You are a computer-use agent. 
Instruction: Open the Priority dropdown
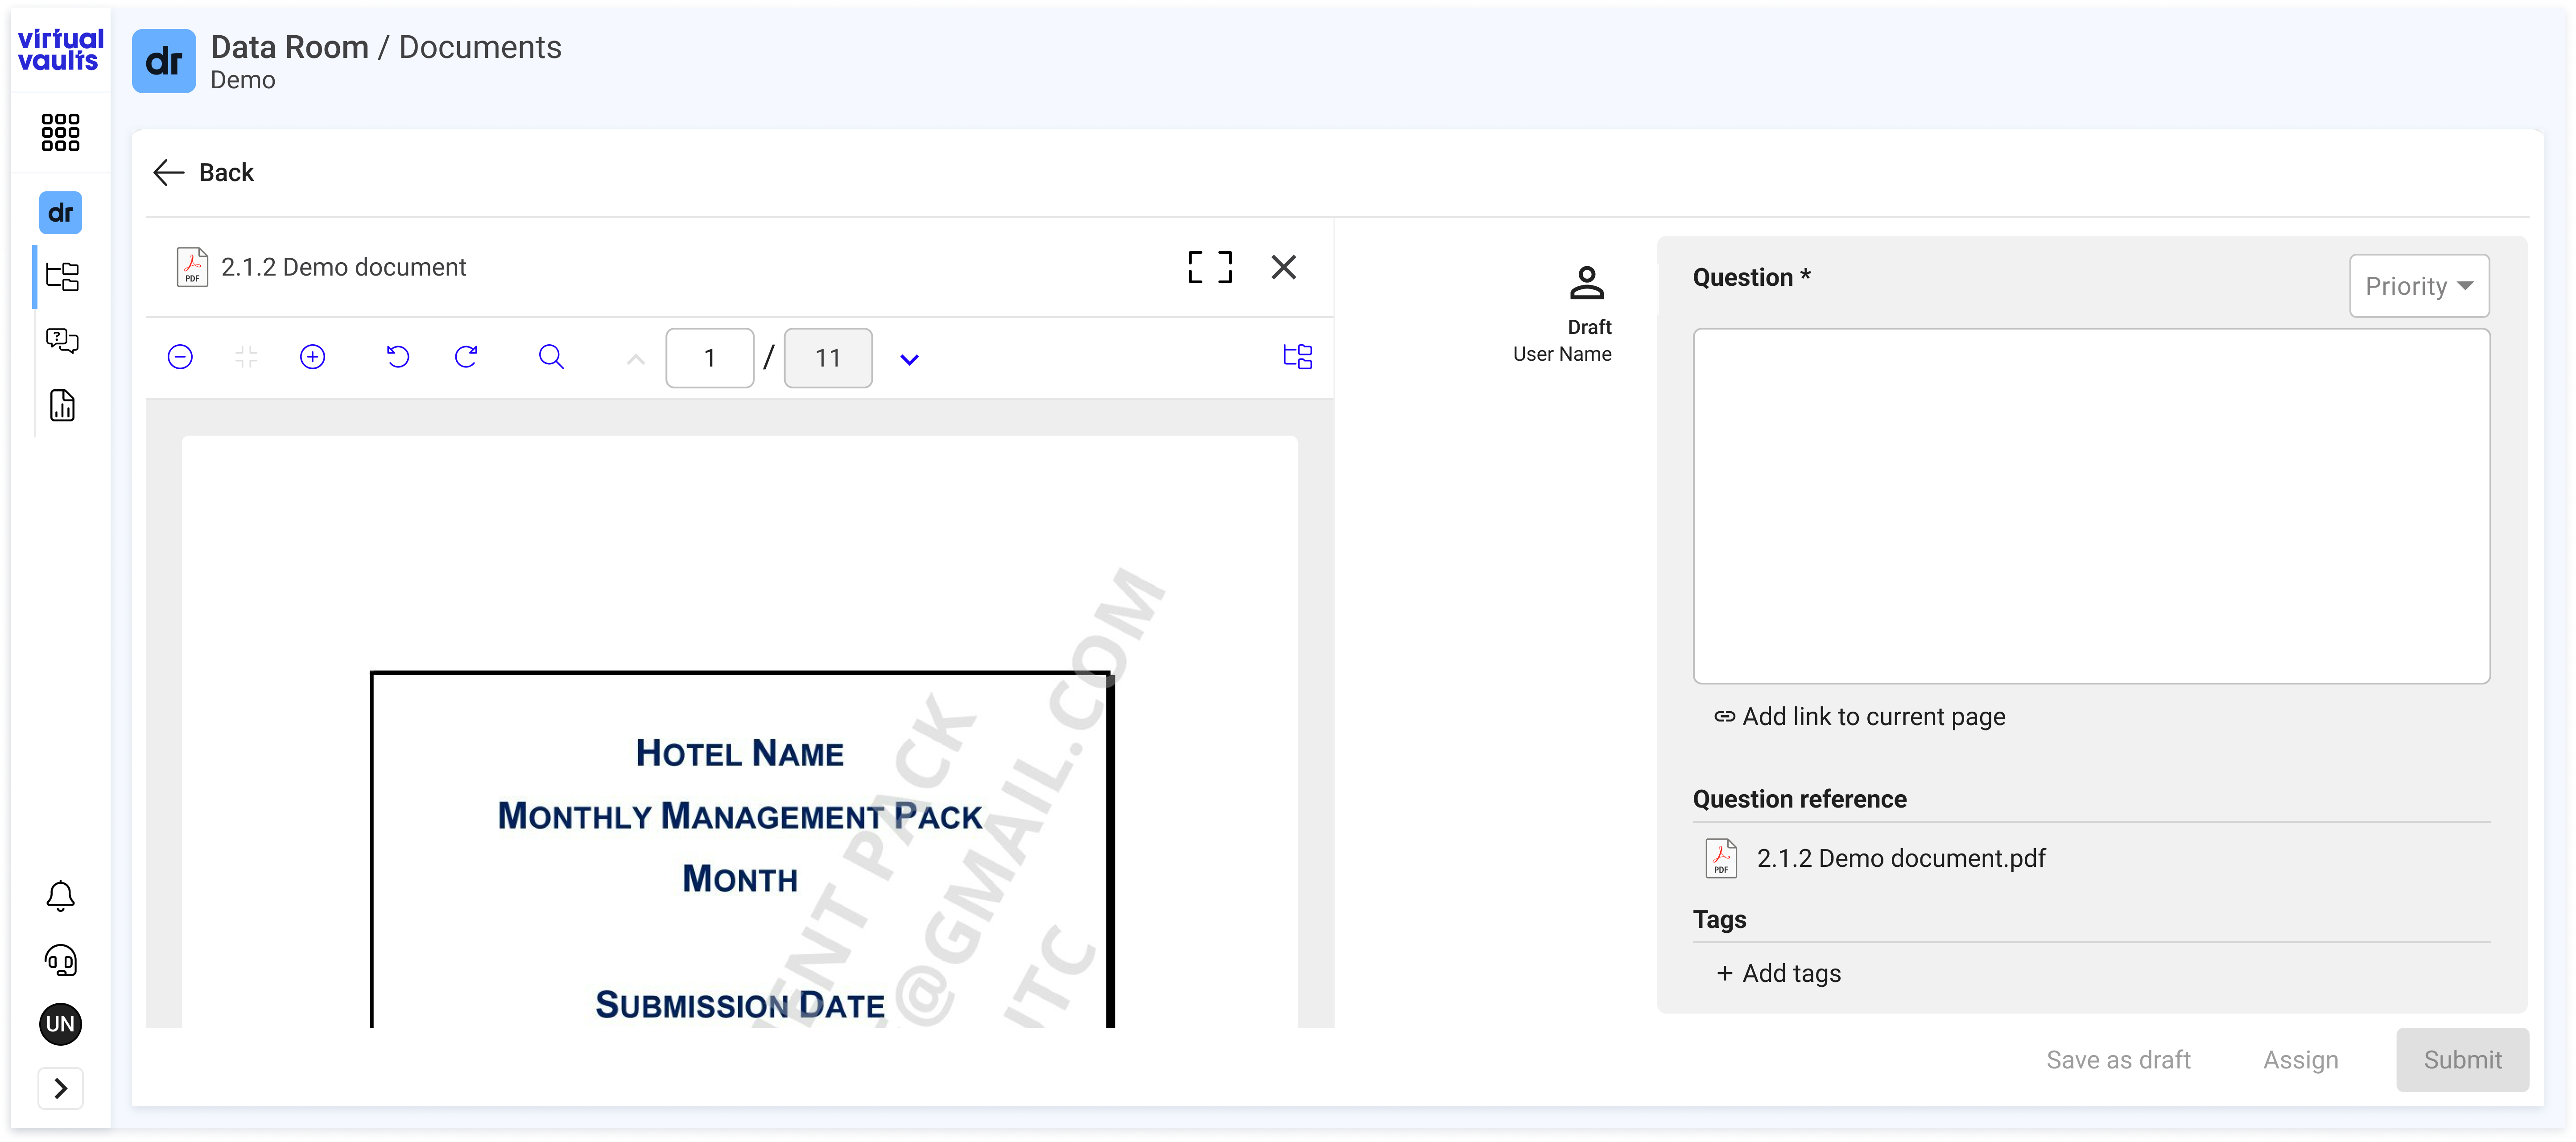pyautogui.click(x=2419, y=286)
